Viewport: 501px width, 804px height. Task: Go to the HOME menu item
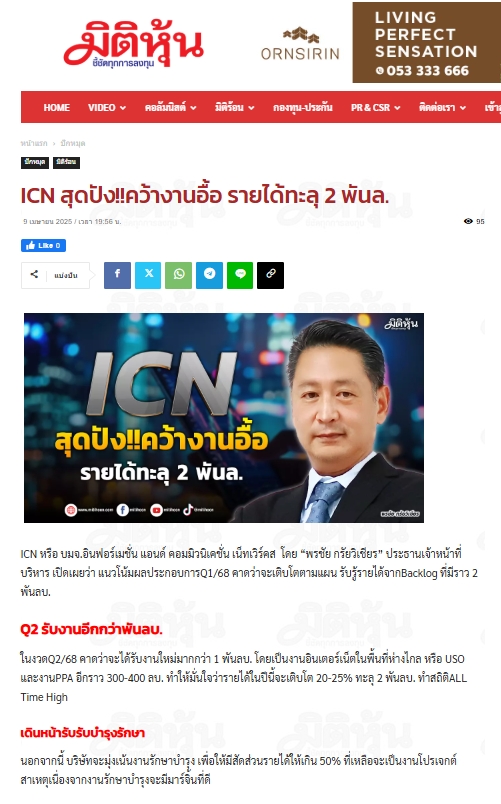pyautogui.click(x=56, y=108)
